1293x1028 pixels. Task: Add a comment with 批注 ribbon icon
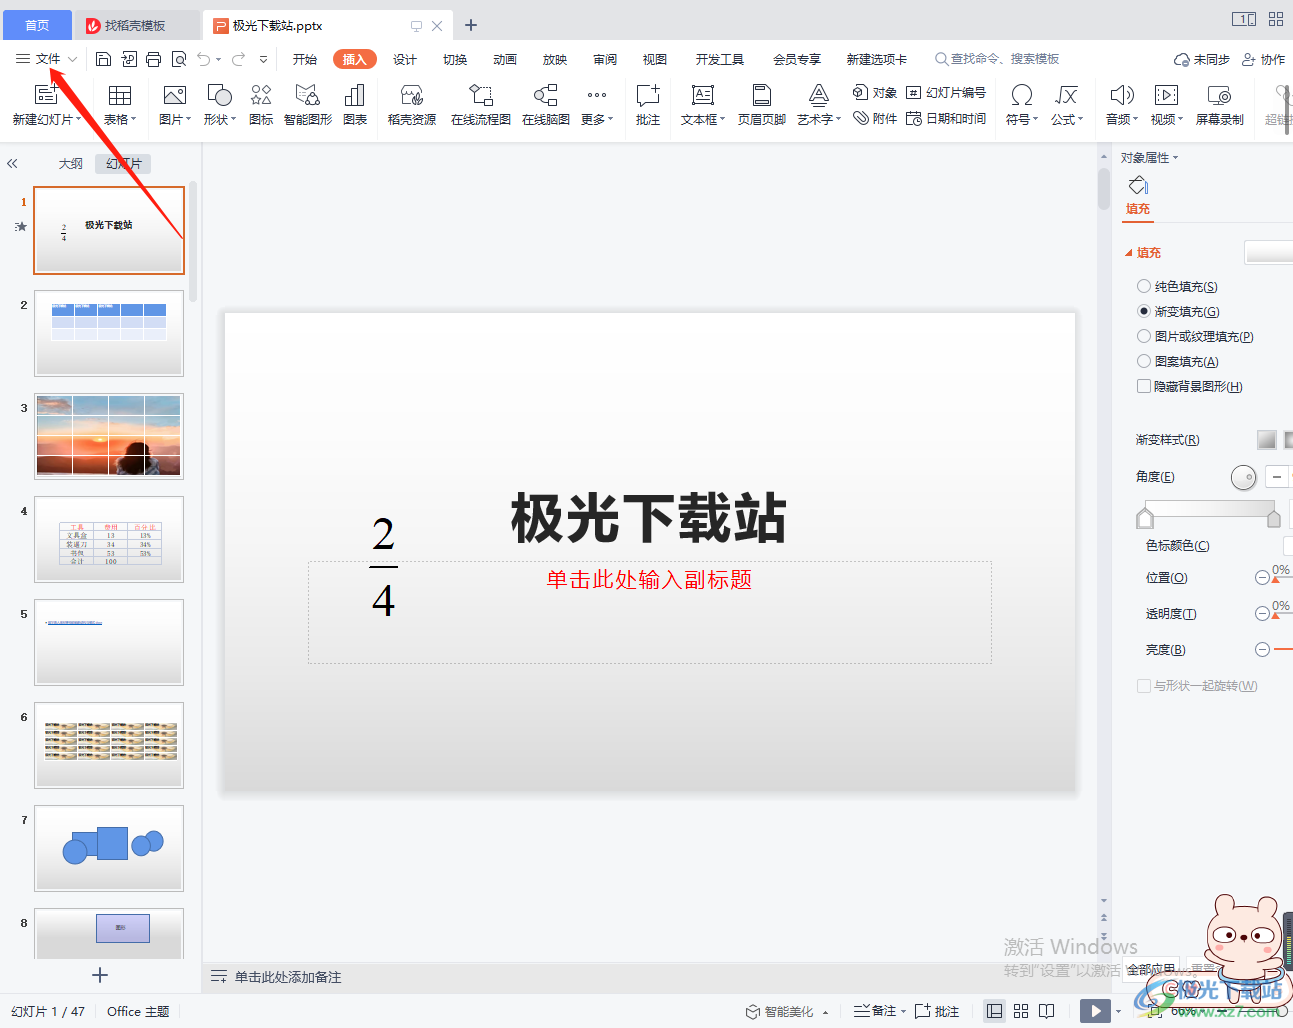point(648,105)
